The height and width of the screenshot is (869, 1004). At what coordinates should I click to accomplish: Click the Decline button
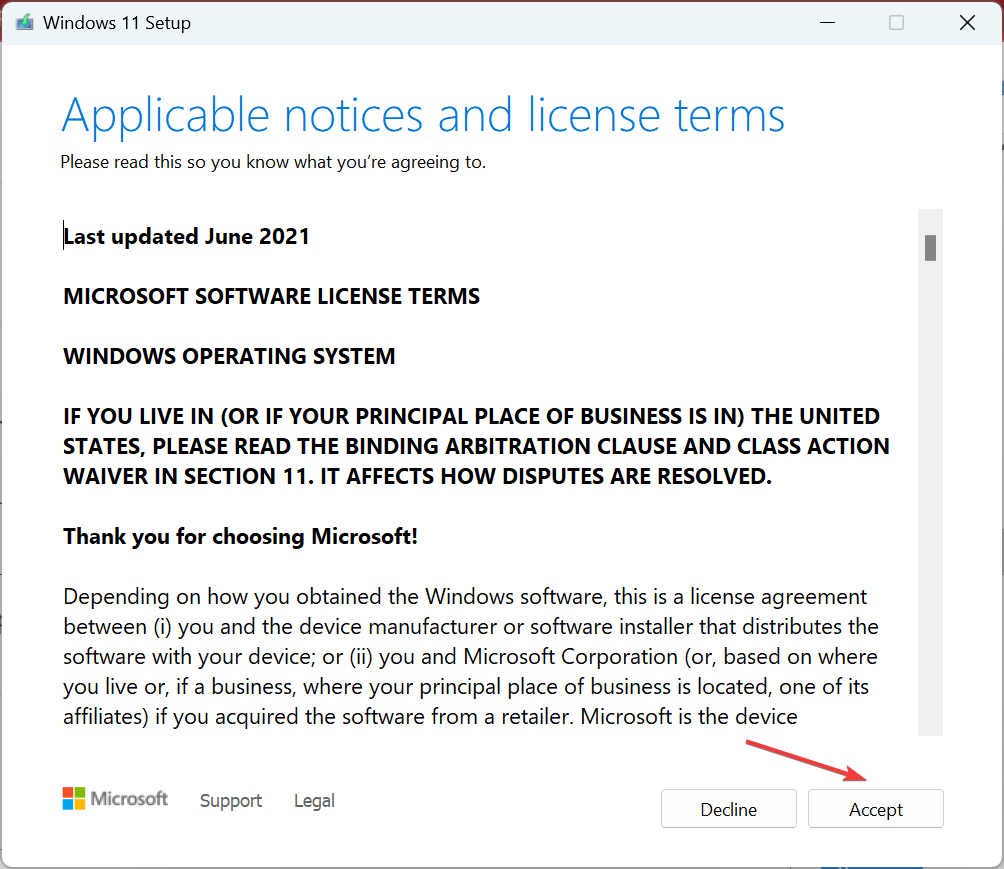728,809
